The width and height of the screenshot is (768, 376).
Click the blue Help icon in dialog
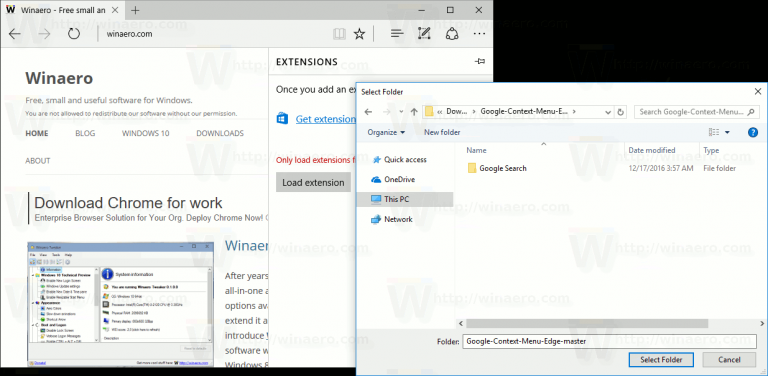click(x=753, y=132)
